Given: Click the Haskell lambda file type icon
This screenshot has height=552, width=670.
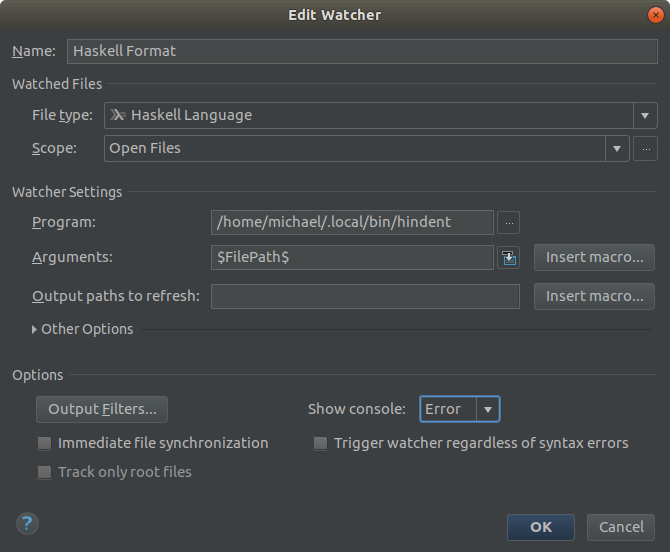Looking at the screenshot, I should [118, 115].
